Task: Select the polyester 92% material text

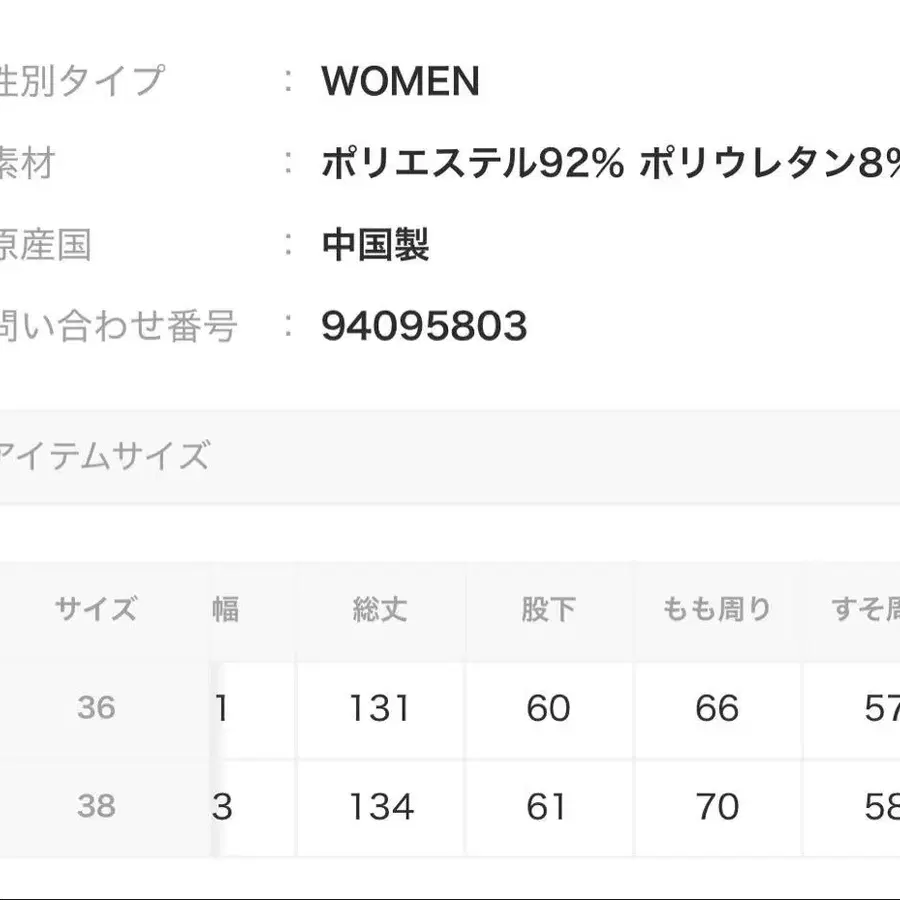Action: [472, 164]
